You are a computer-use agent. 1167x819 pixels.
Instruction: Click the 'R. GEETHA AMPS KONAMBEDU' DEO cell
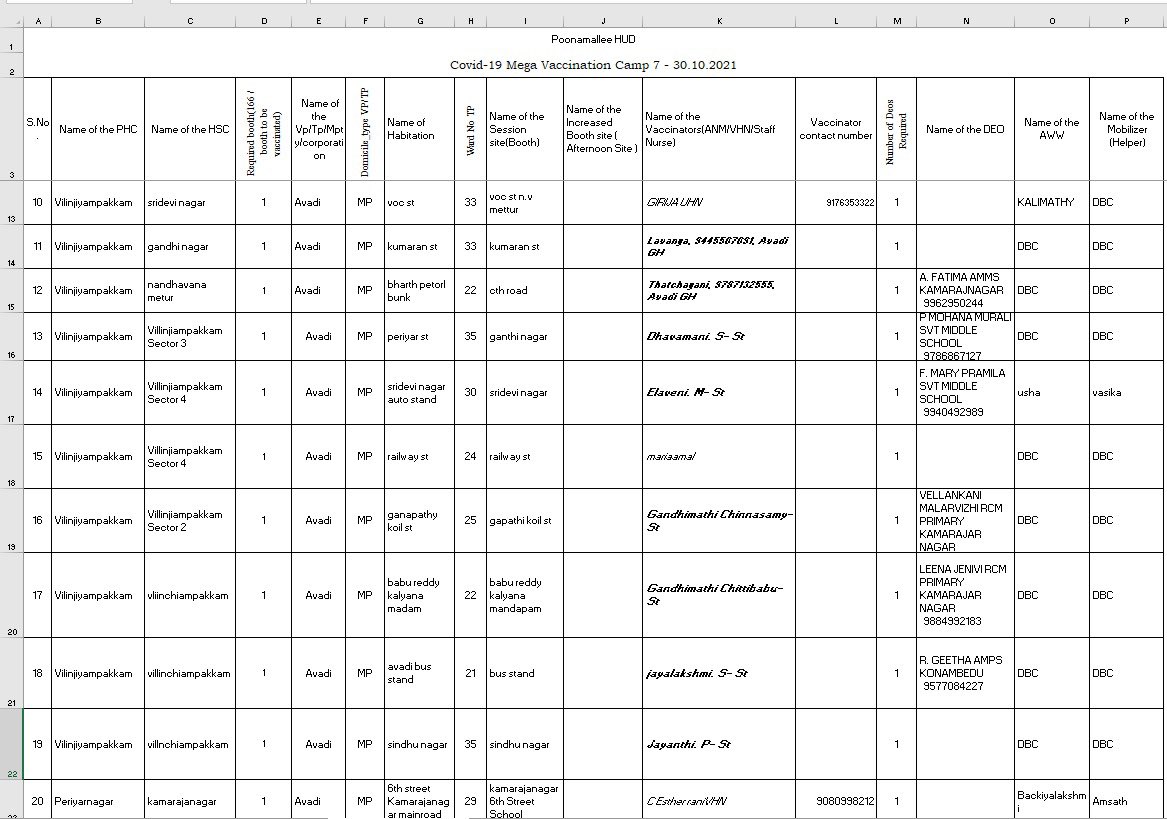965,673
